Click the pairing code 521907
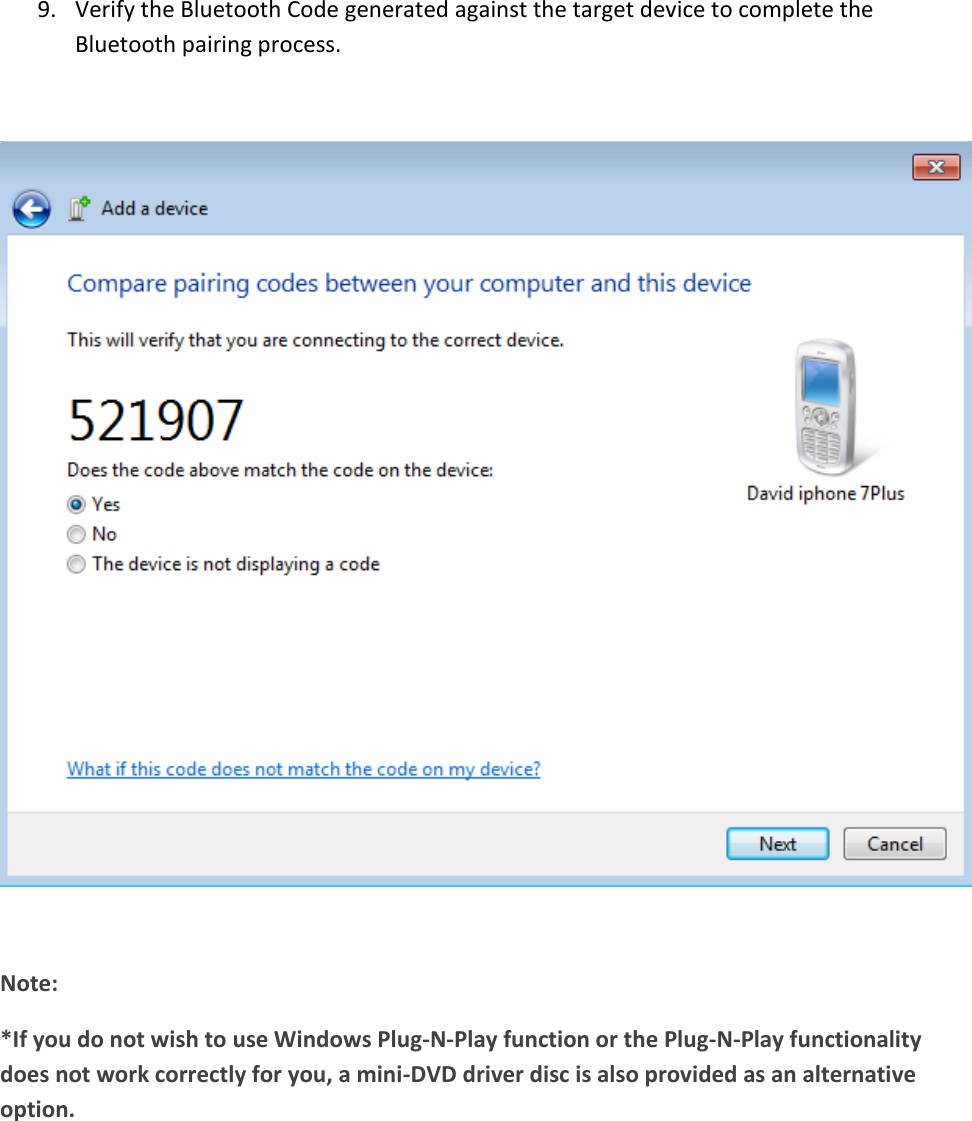This screenshot has width=972, height=1121. pyautogui.click(x=155, y=418)
